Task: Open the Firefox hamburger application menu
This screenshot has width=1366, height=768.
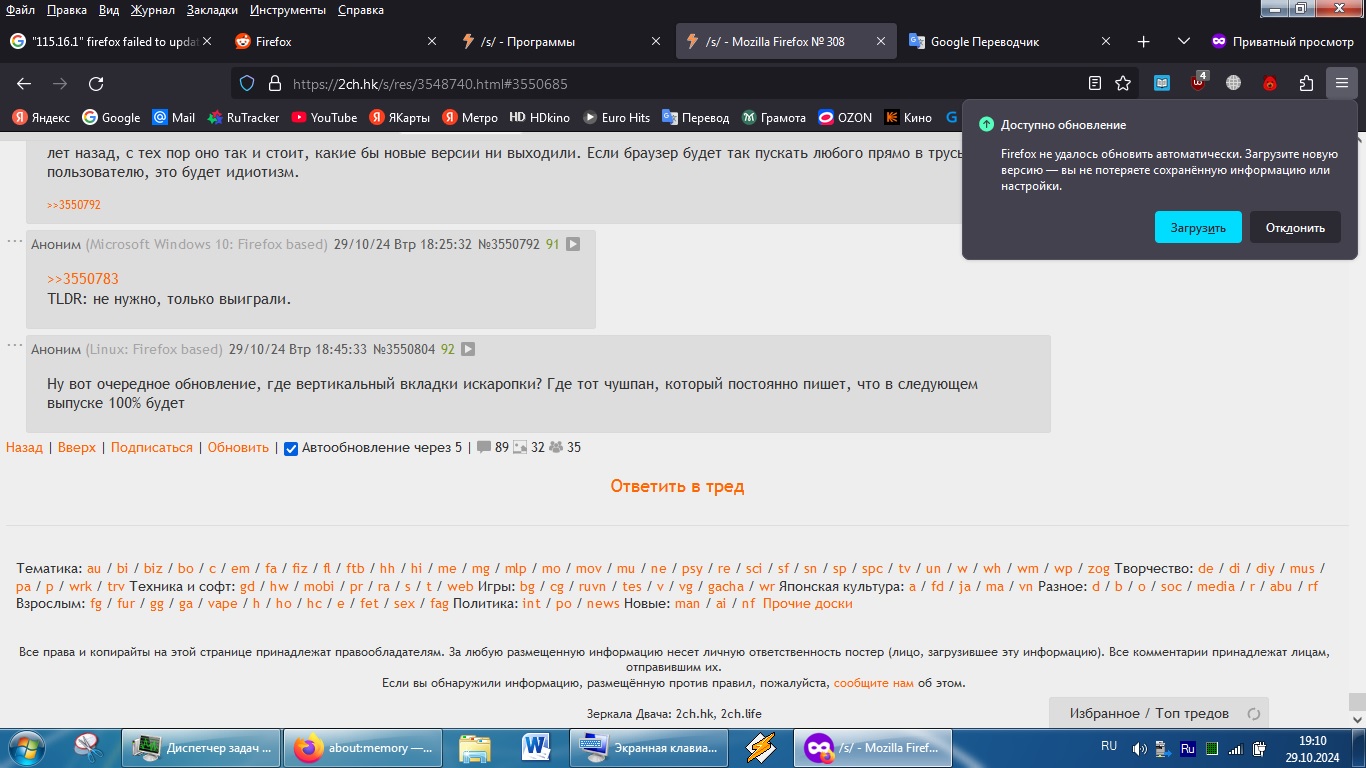Action: [x=1341, y=84]
